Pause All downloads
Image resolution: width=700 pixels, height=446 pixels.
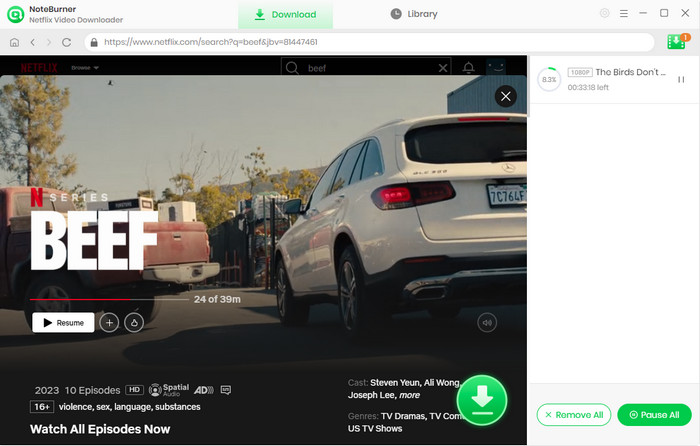click(654, 415)
